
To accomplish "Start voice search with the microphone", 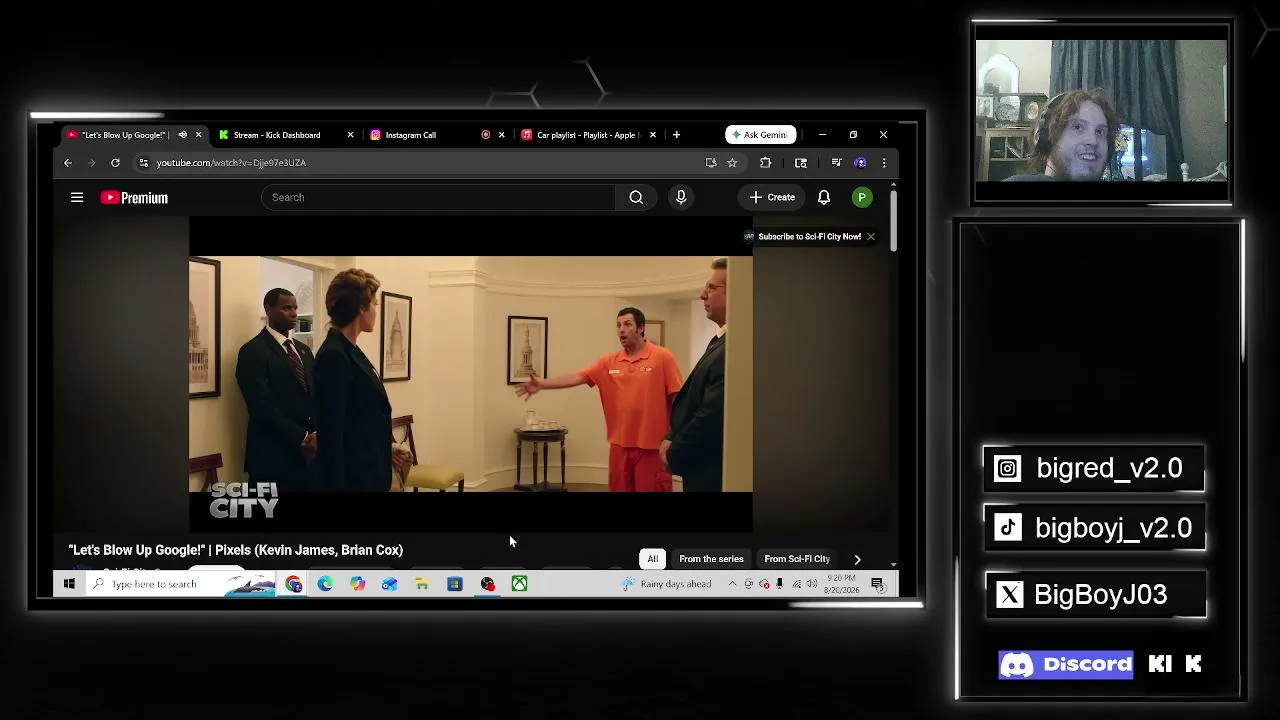I will click(x=681, y=197).
